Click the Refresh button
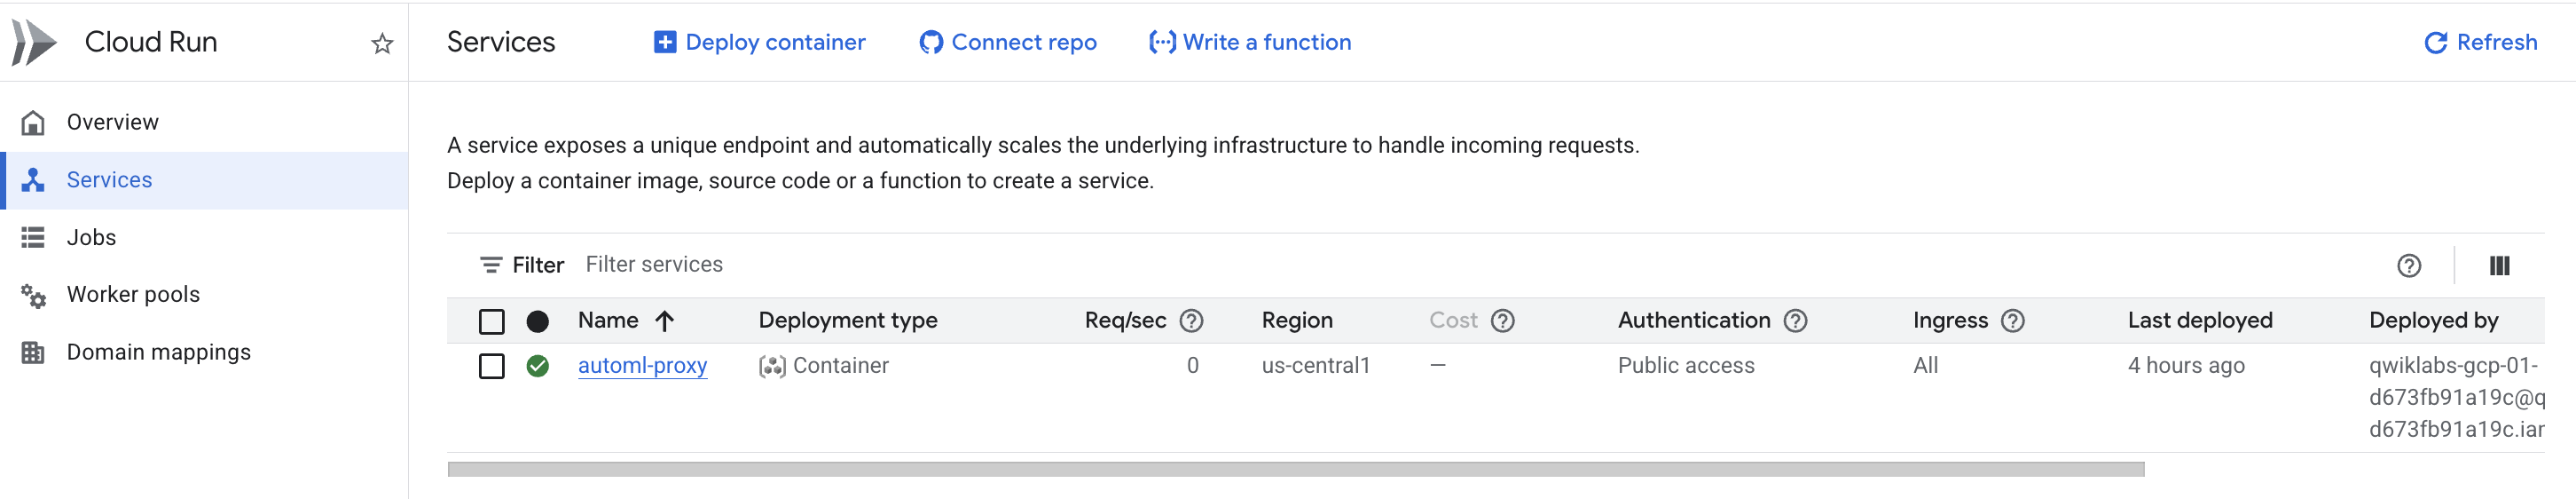This screenshot has height=499, width=2576. point(2481,42)
